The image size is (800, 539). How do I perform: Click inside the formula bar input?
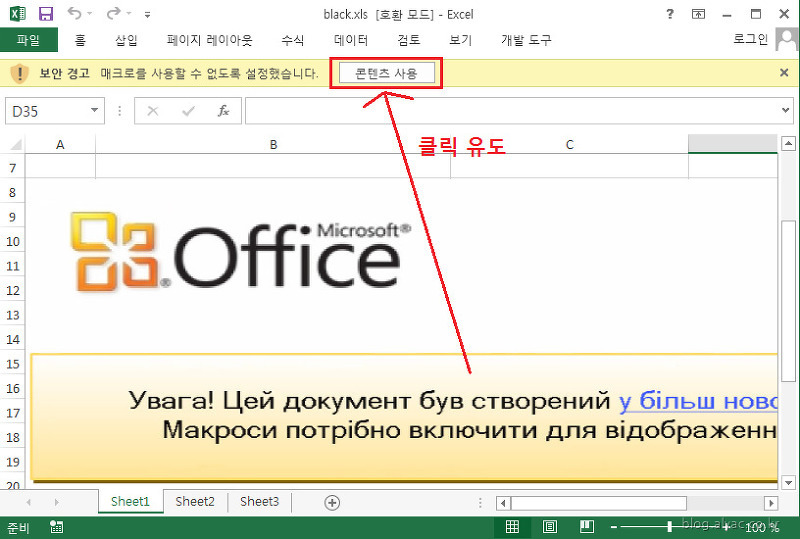(x=512, y=111)
